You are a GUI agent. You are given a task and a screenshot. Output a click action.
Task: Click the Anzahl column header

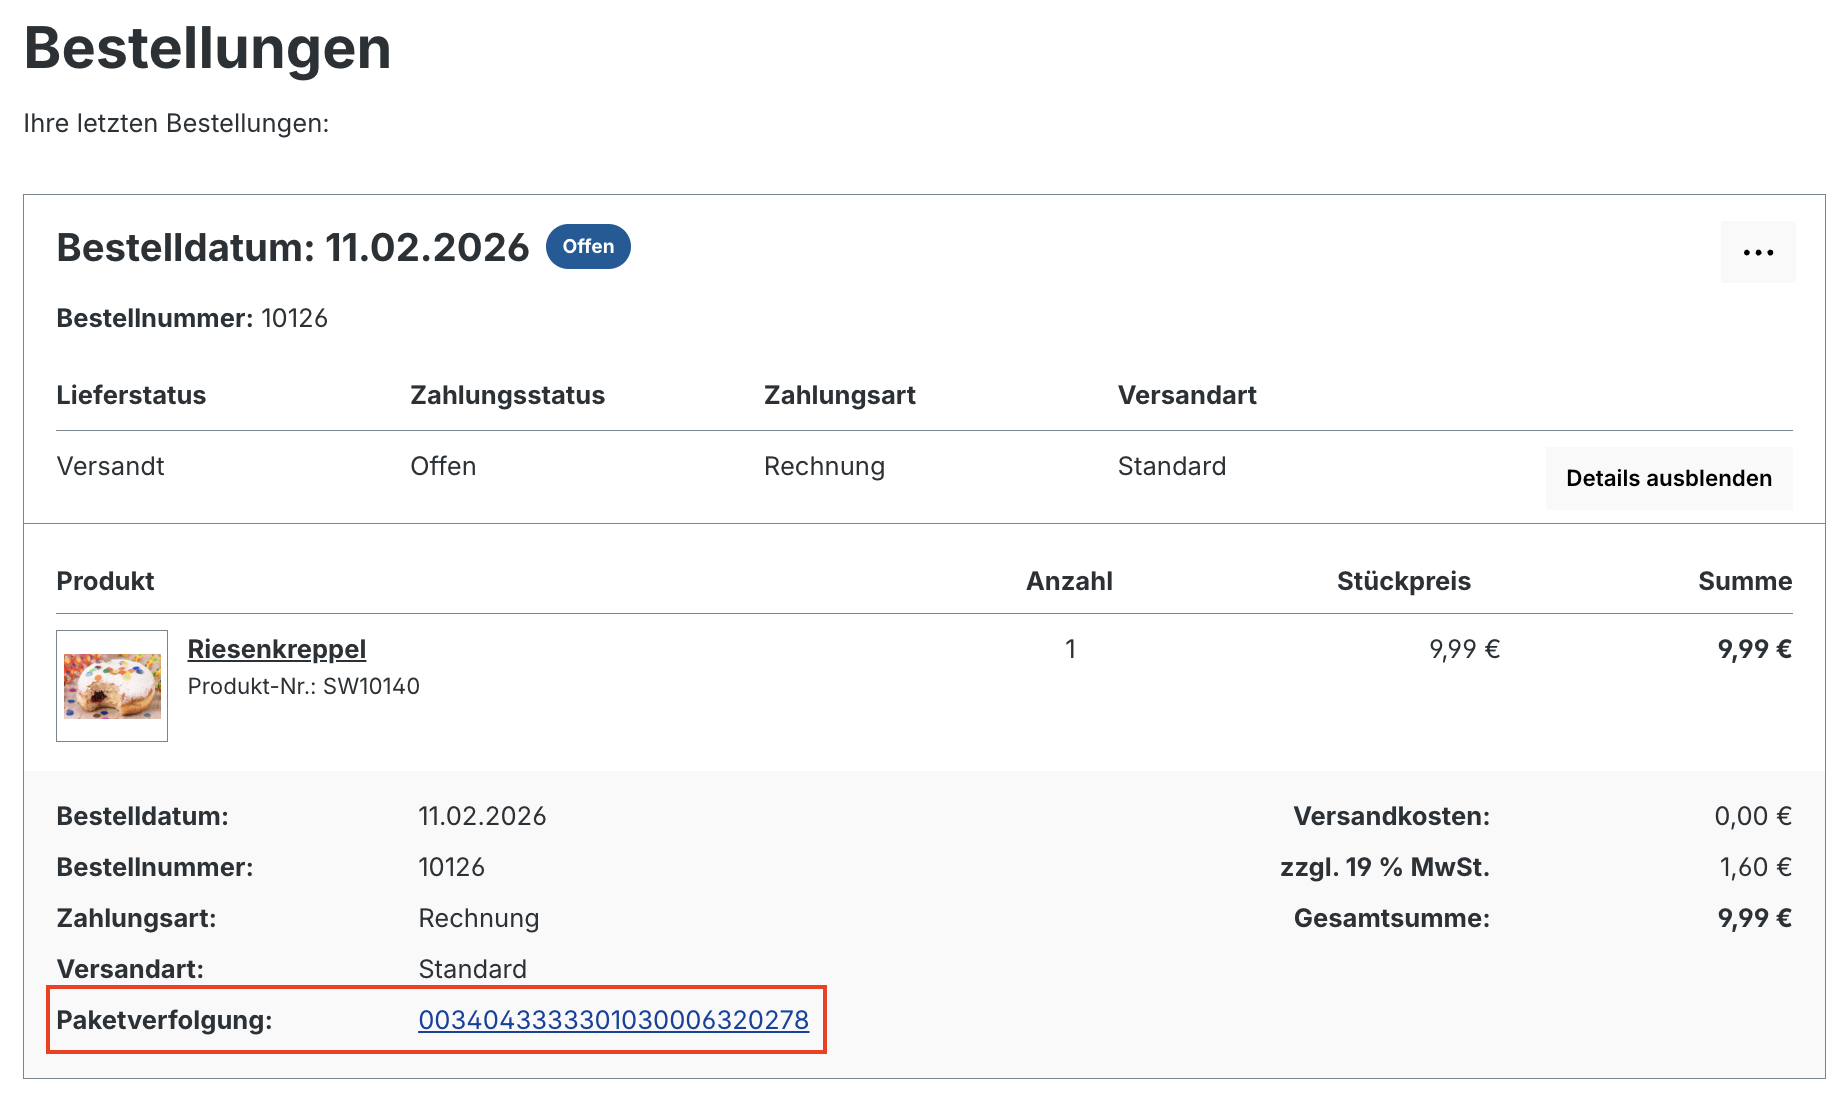[1068, 581]
